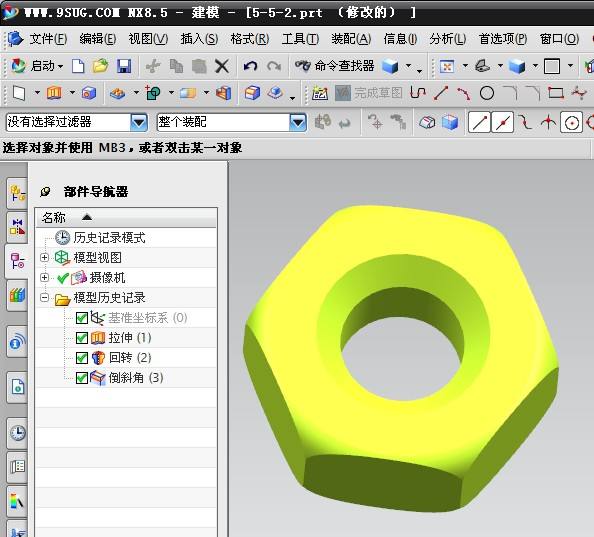
Task: Click the Delete X icon
Action: [222, 66]
